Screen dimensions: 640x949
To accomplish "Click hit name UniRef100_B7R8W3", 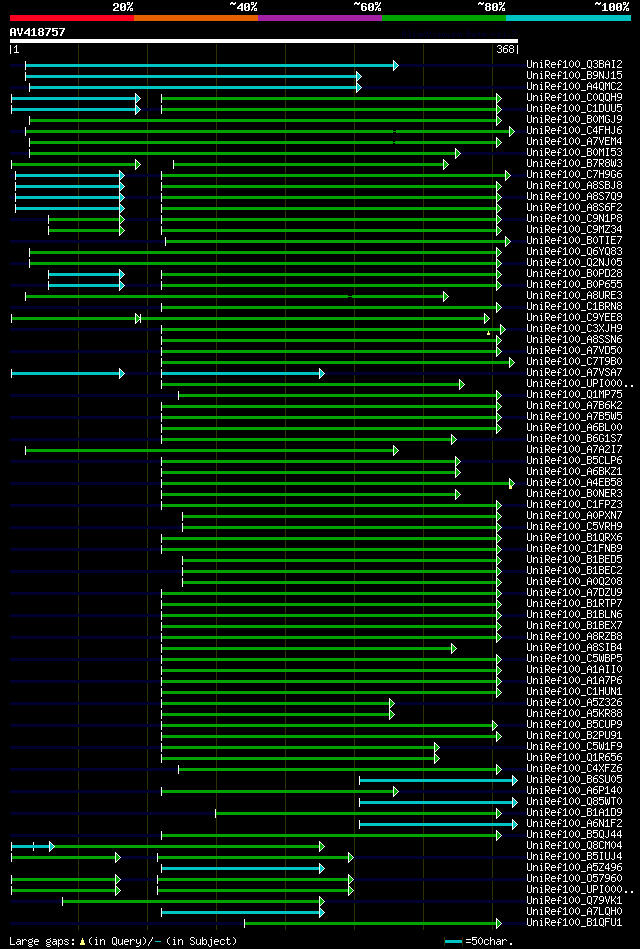I will tap(575, 163).
